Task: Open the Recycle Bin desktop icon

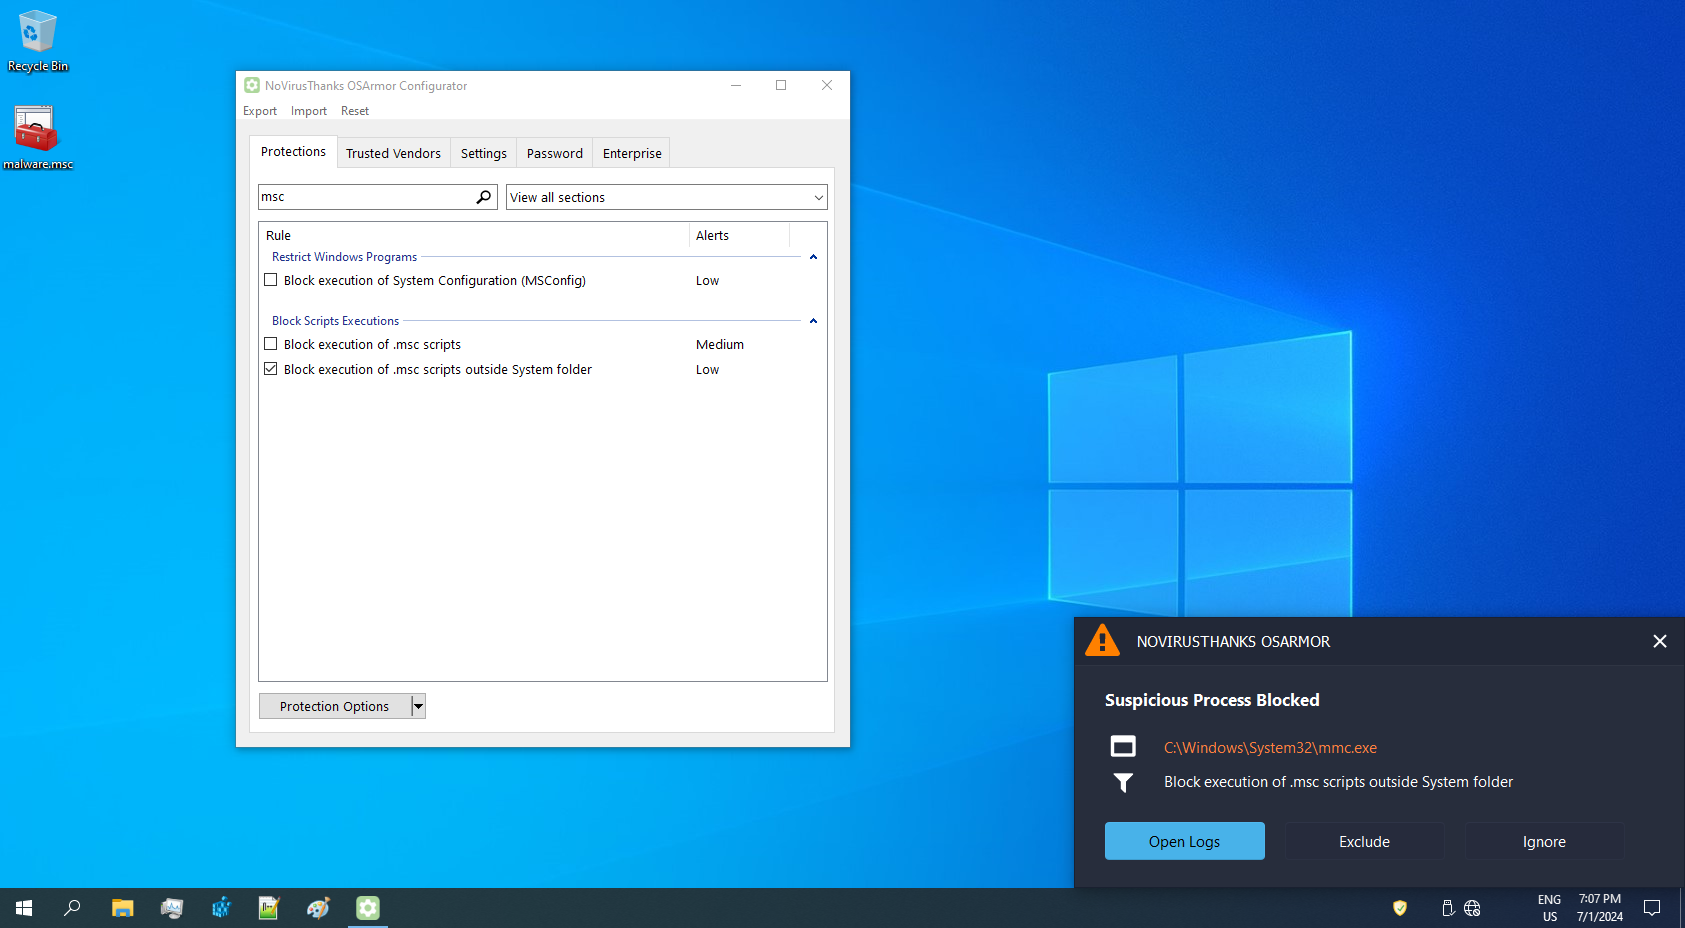Action: coord(38,41)
